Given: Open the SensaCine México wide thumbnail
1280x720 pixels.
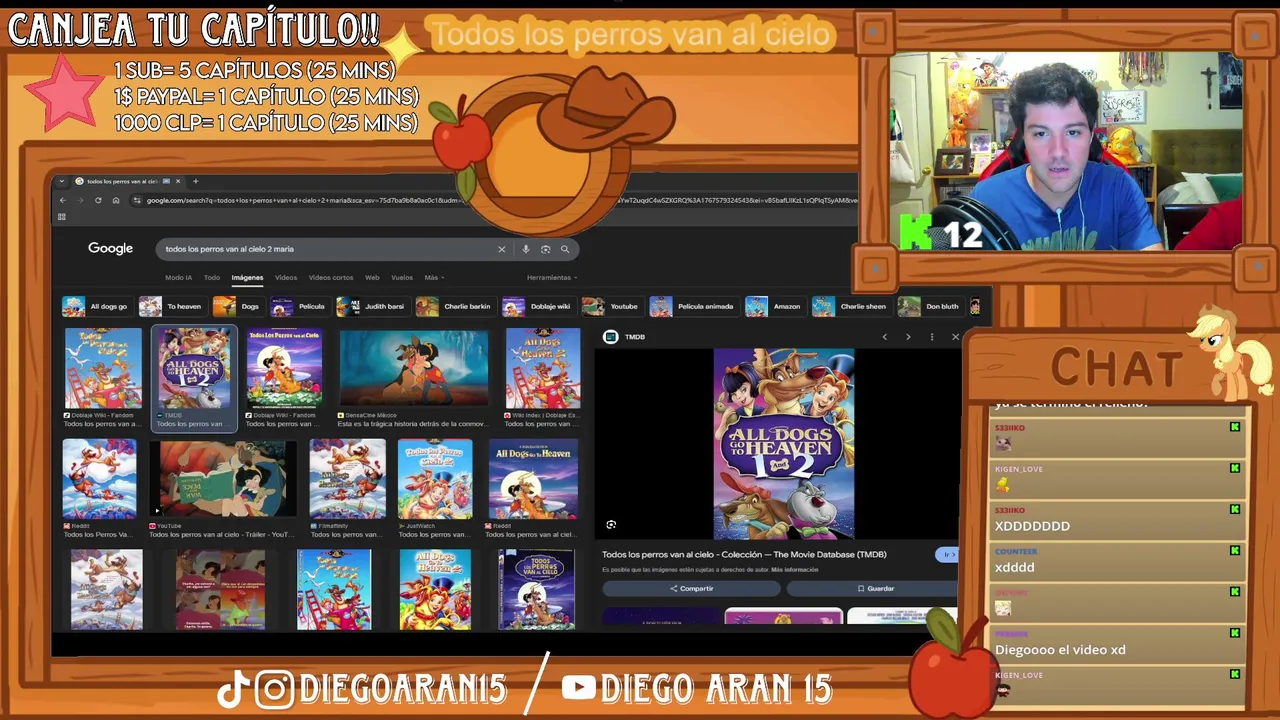Looking at the screenshot, I should tap(414, 368).
